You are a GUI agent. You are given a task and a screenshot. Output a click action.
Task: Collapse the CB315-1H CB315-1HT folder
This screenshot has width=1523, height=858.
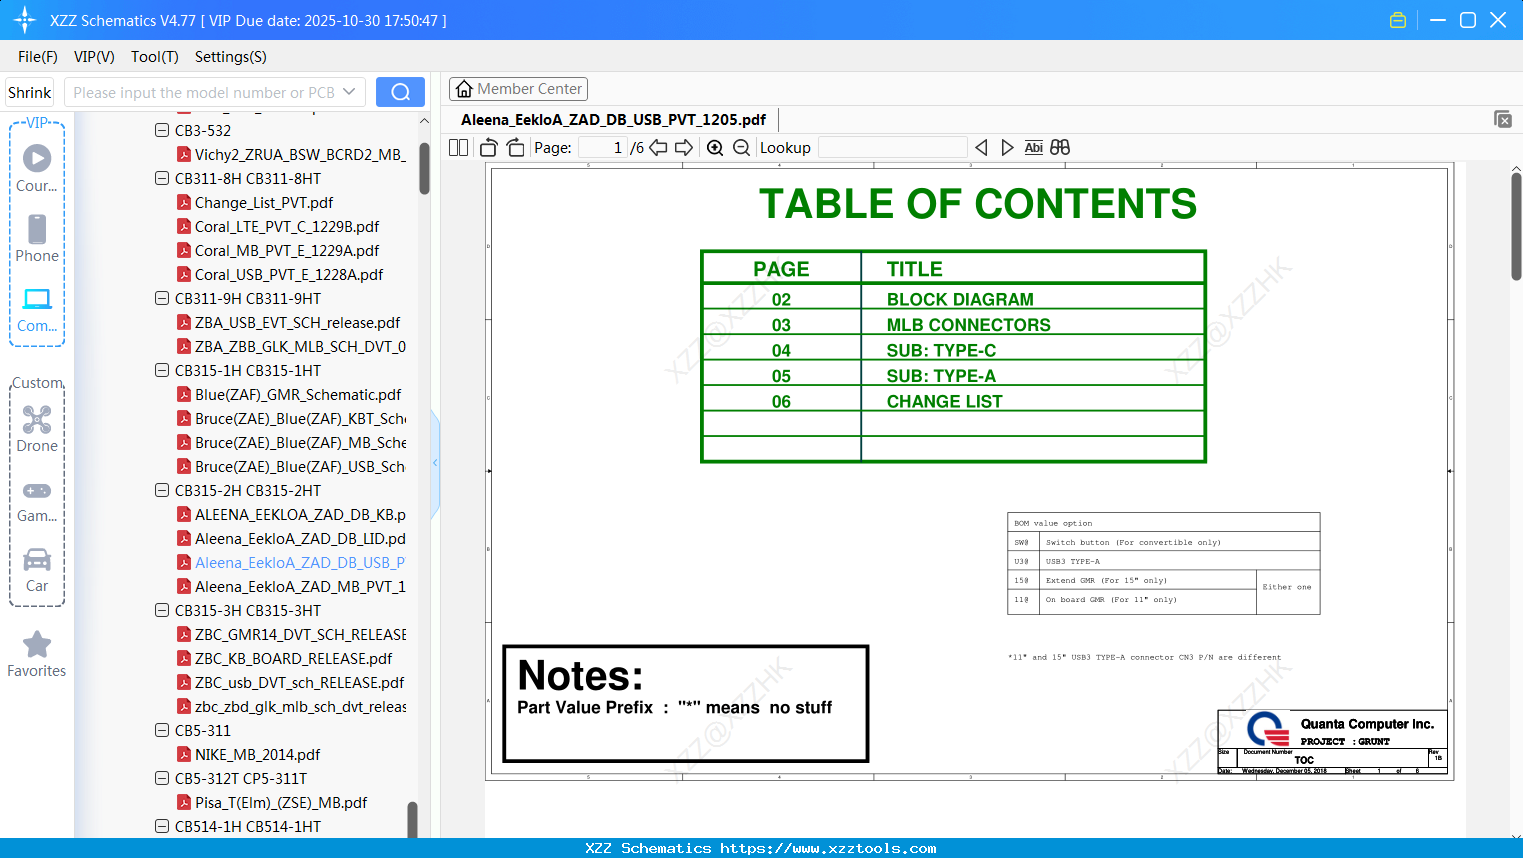point(162,370)
